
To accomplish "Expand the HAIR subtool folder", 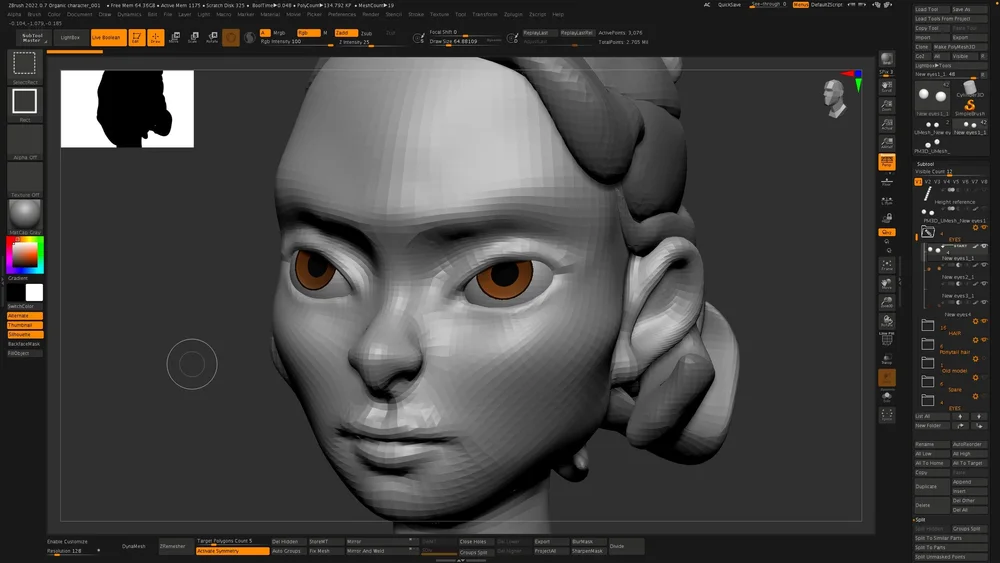I will point(927,326).
